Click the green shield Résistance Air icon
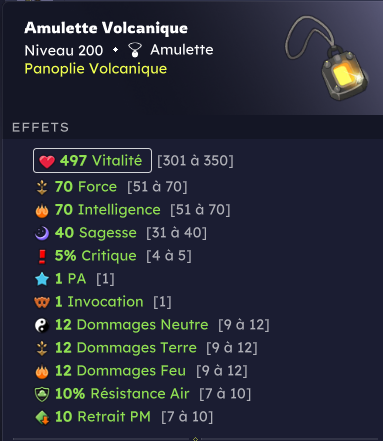 coord(42,394)
